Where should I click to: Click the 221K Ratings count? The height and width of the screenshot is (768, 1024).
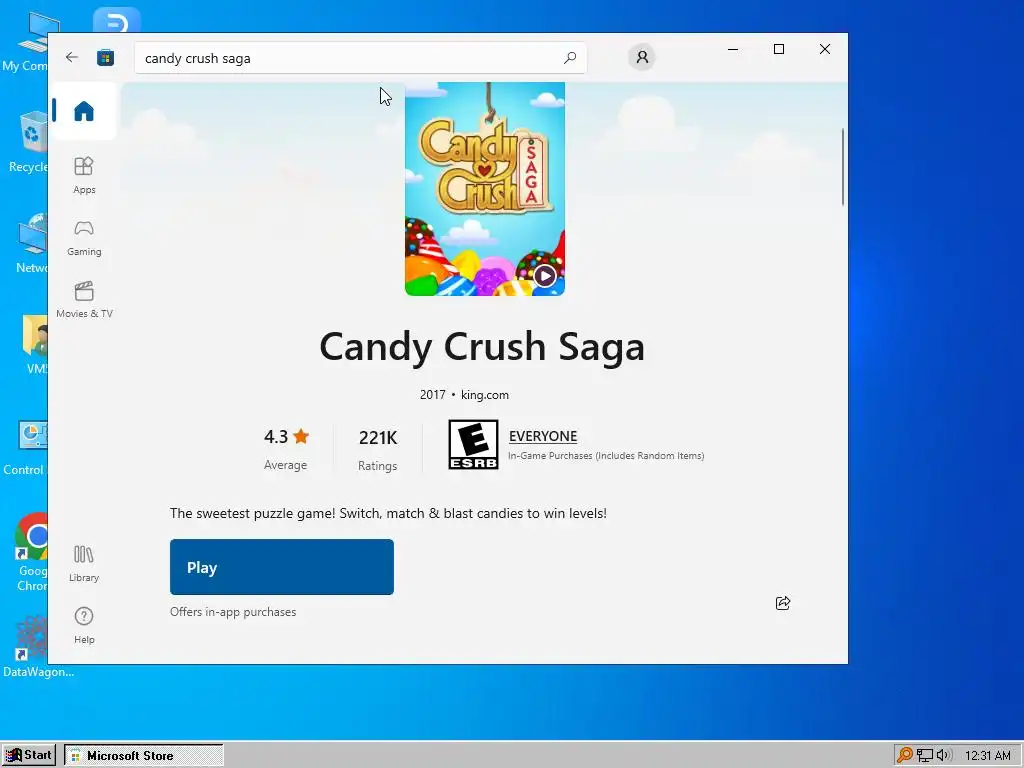click(x=377, y=449)
